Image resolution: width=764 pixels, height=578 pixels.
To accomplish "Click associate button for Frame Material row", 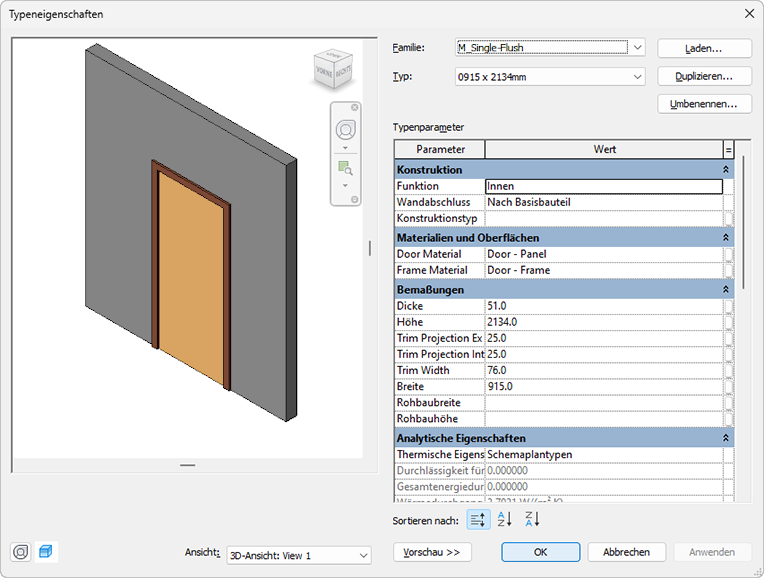I will pos(728,270).
